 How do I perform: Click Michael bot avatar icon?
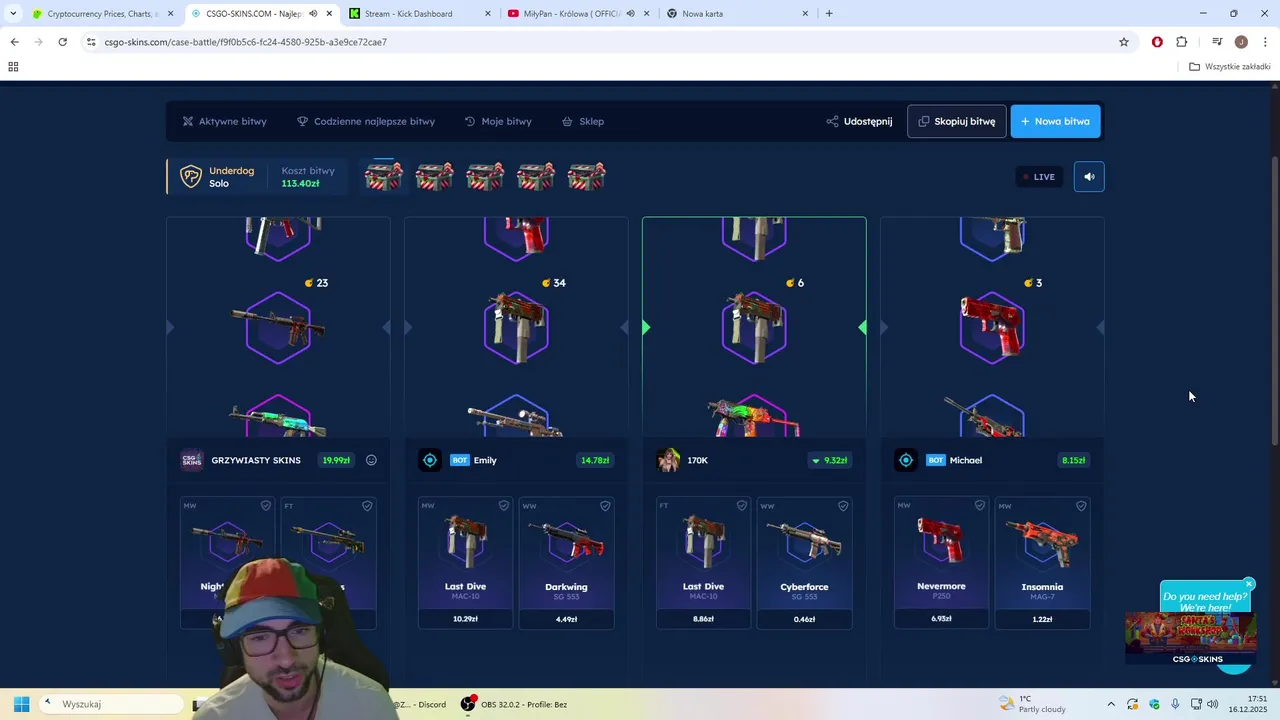click(x=906, y=460)
